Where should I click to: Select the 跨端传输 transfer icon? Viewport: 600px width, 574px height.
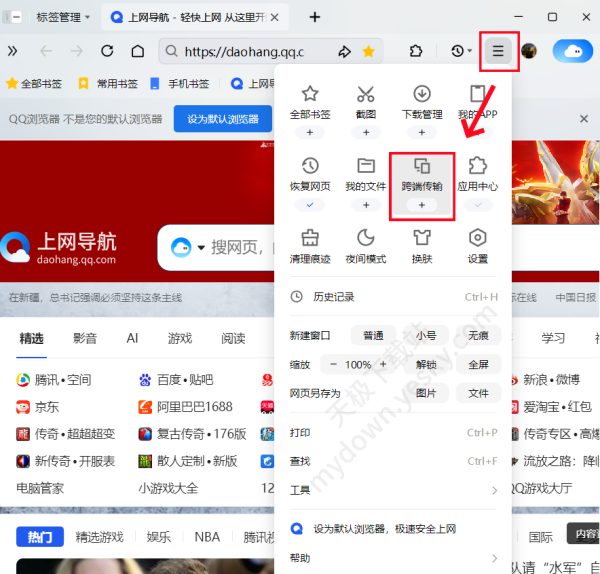click(421, 166)
